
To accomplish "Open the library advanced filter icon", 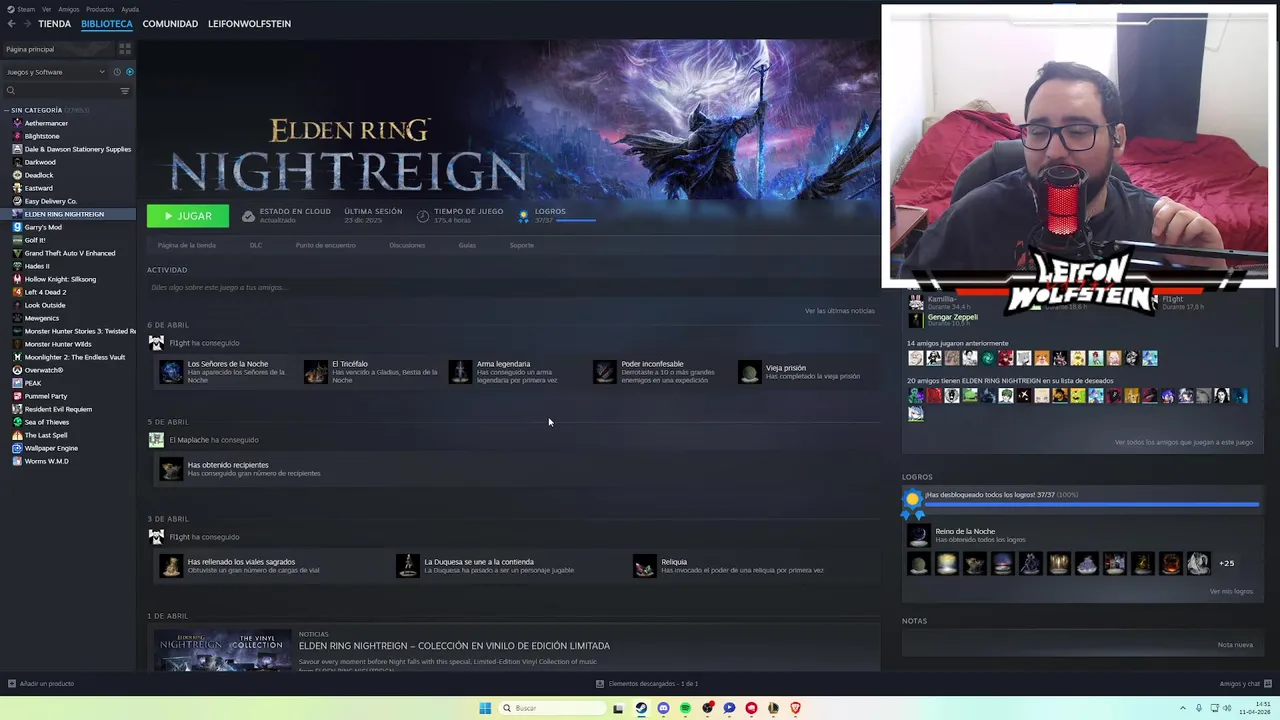I will pos(125,91).
